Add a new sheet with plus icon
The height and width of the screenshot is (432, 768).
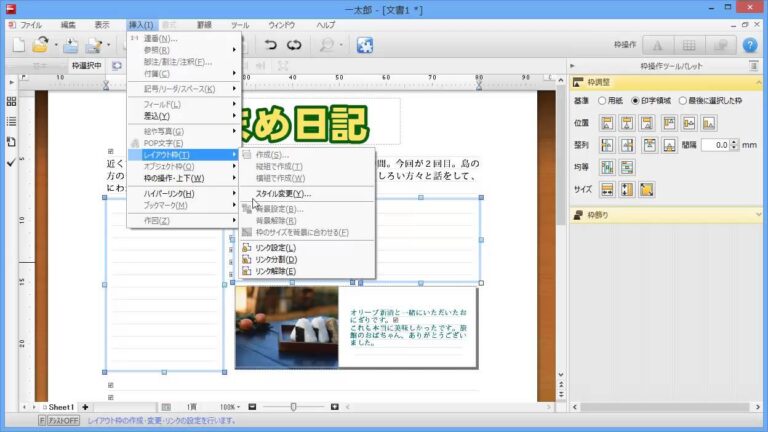85,407
